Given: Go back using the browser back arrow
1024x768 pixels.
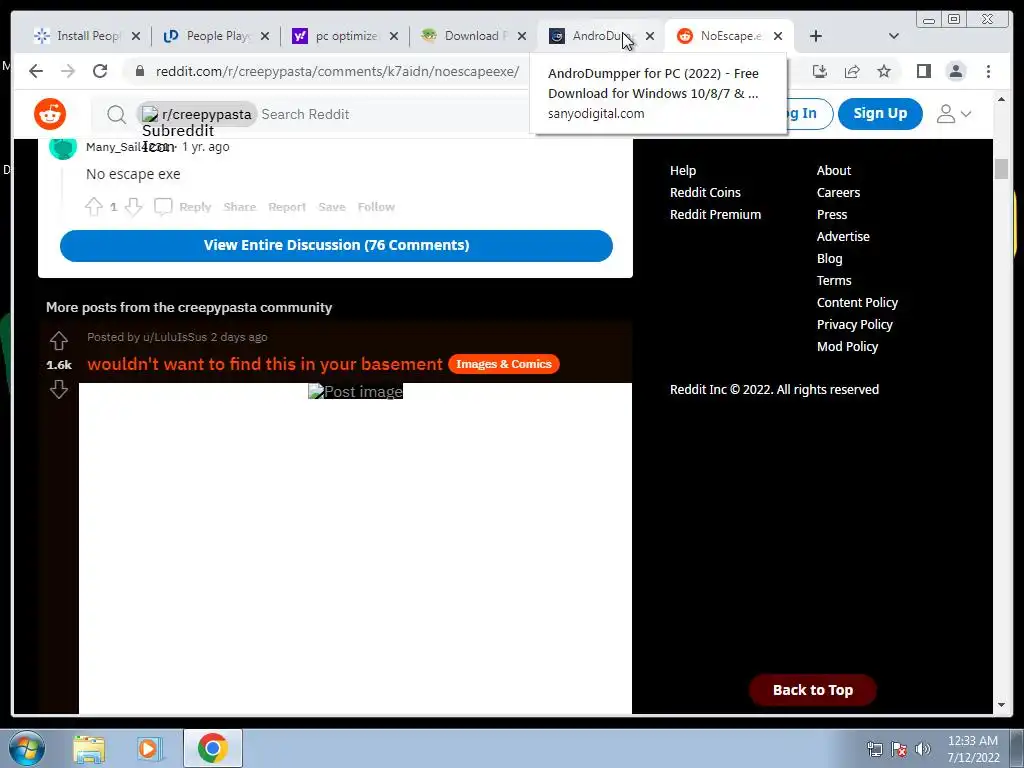Looking at the screenshot, I should 36,71.
